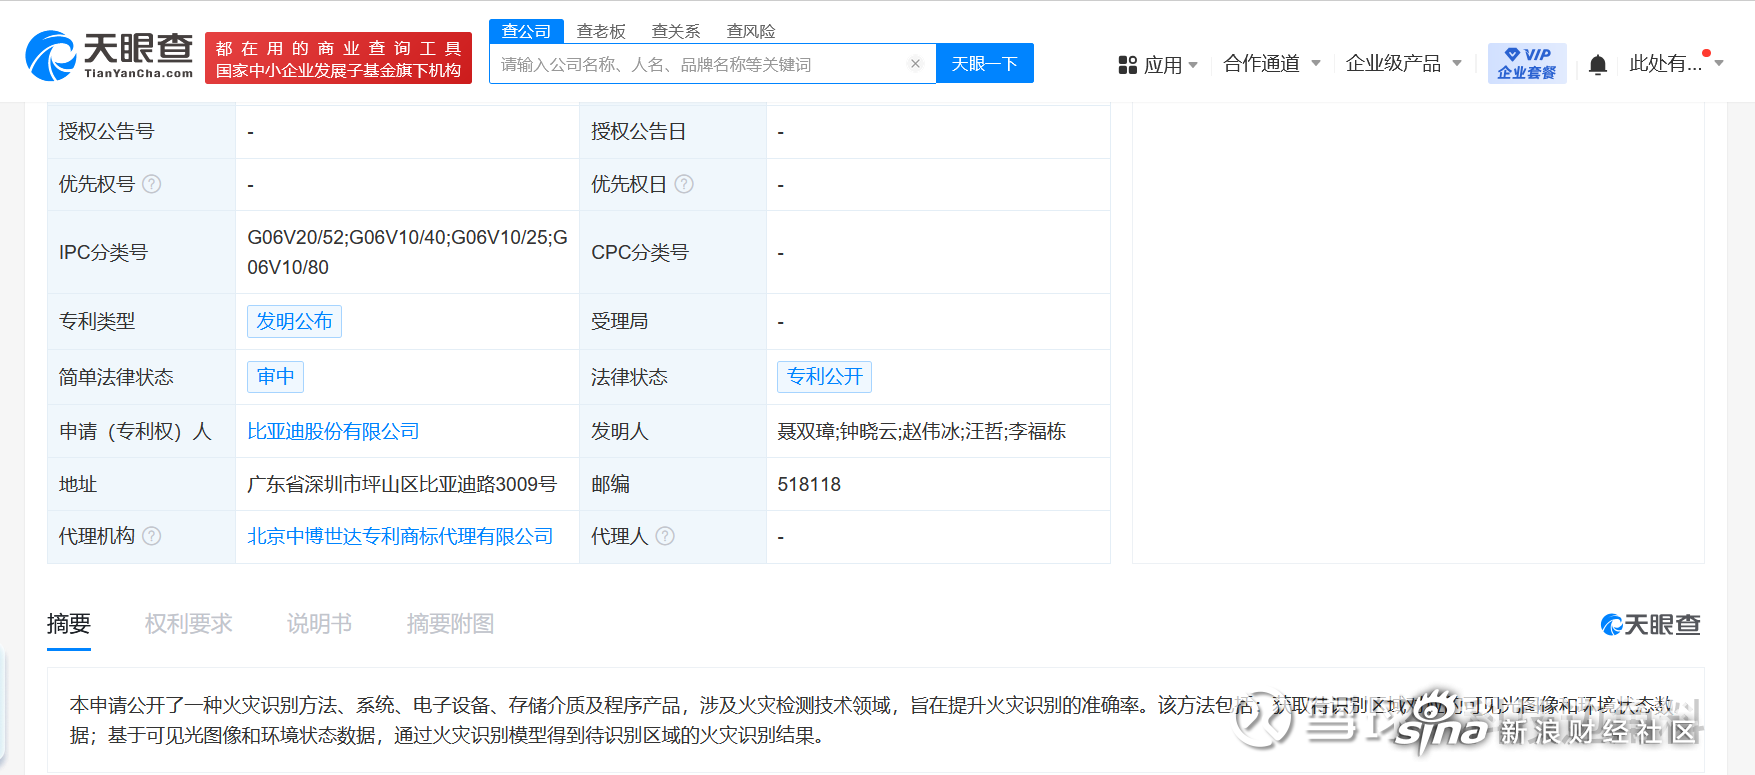Switch to the 说明书 tab
Screen dimensions: 1755x775
[x=320, y=624]
